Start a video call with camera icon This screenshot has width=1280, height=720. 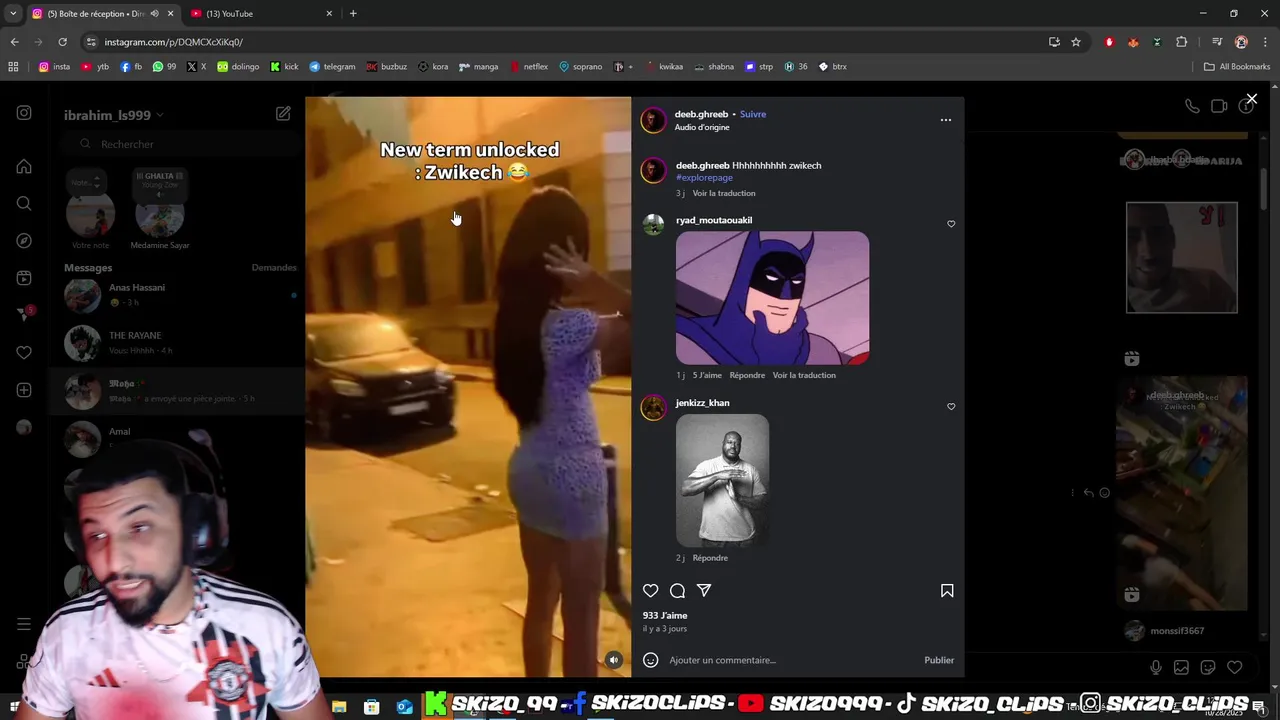coord(1219,106)
